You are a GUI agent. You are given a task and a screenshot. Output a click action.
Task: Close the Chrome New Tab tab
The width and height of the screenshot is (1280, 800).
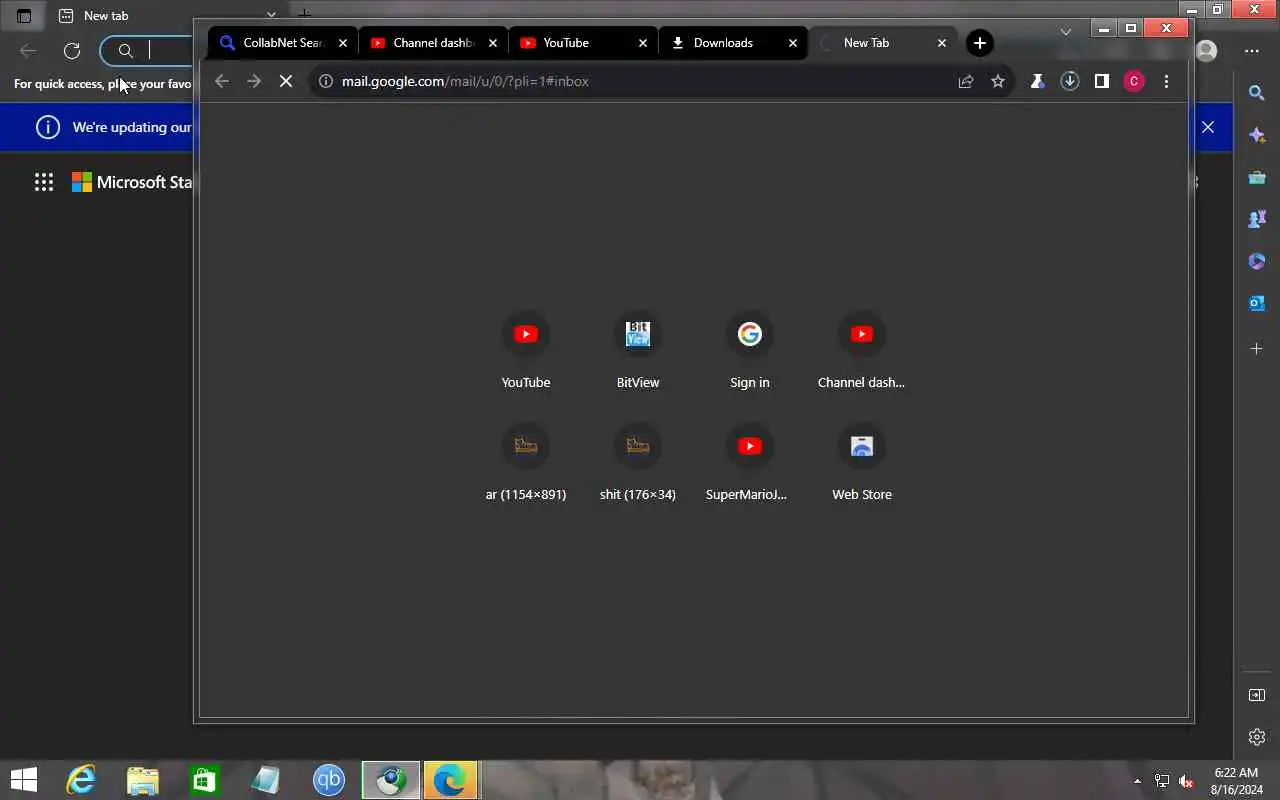(942, 43)
